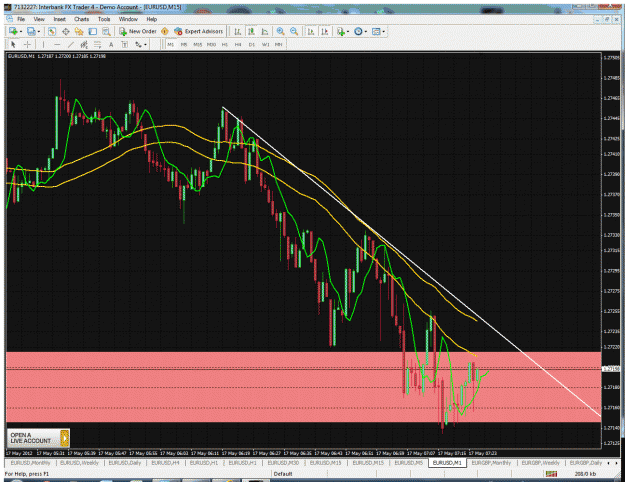This screenshot has width=625, height=482.
Task: Switch chart to candlesticks icon
Action: point(251,31)
